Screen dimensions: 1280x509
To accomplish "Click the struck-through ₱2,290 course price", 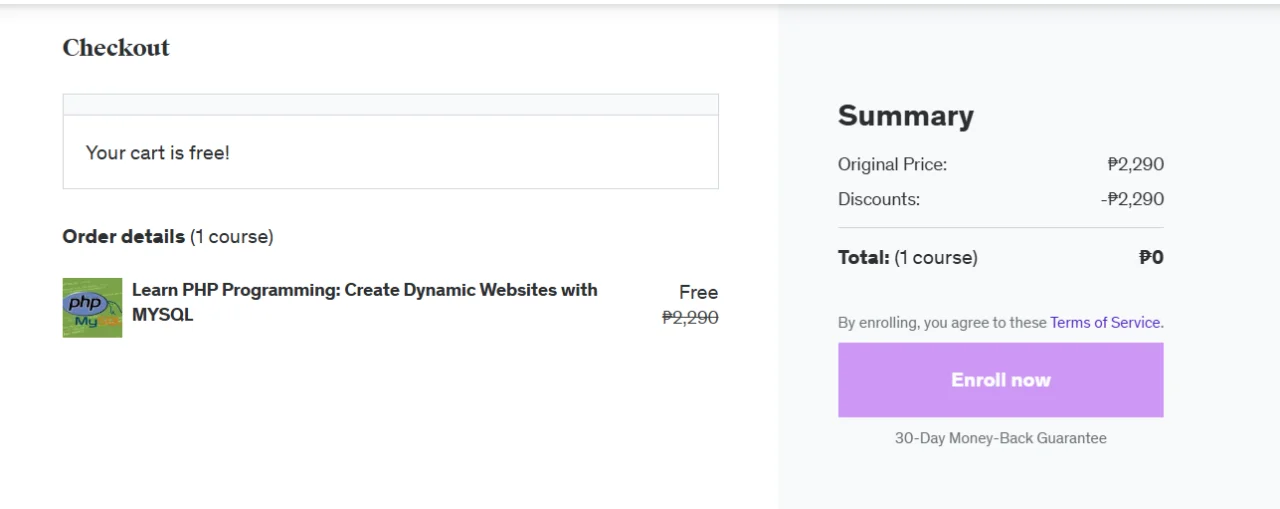I will click(x=690, y=318).
